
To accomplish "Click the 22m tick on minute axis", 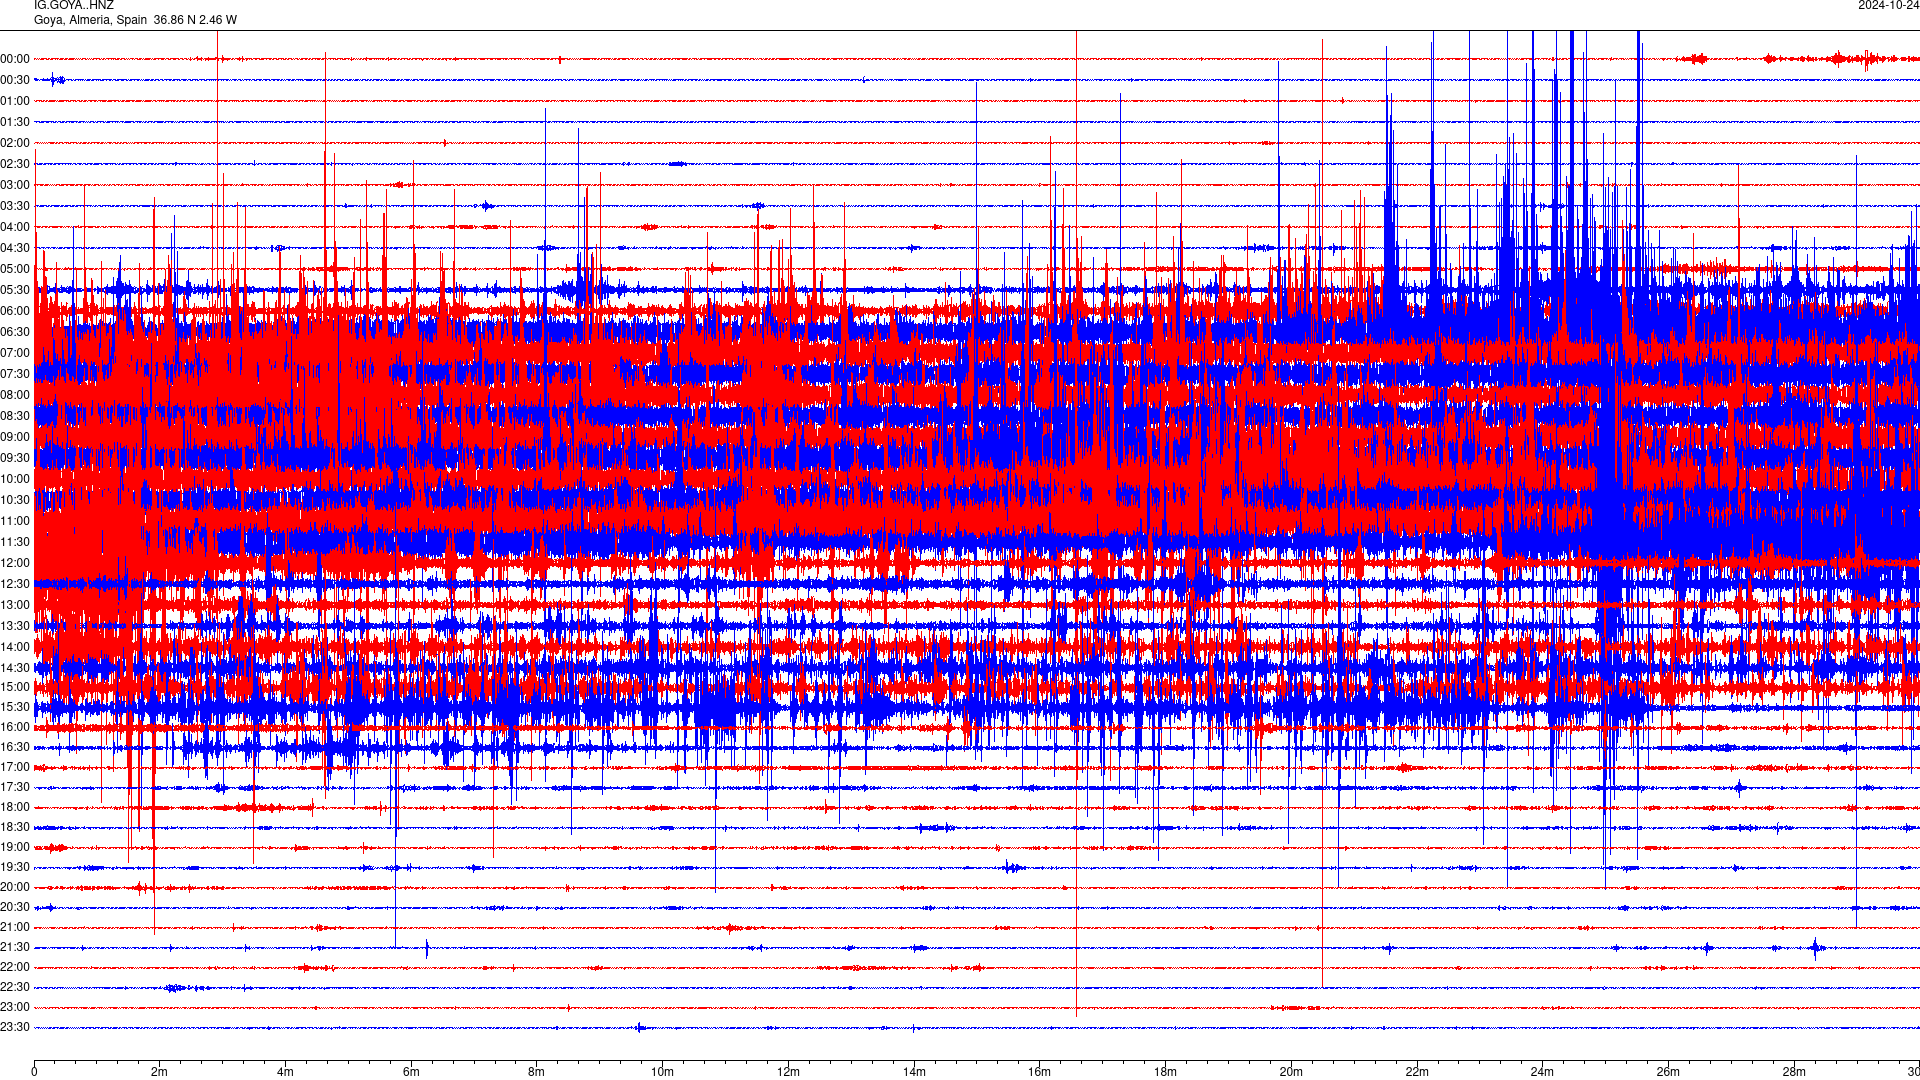I will click(x=1417, y=1072).
